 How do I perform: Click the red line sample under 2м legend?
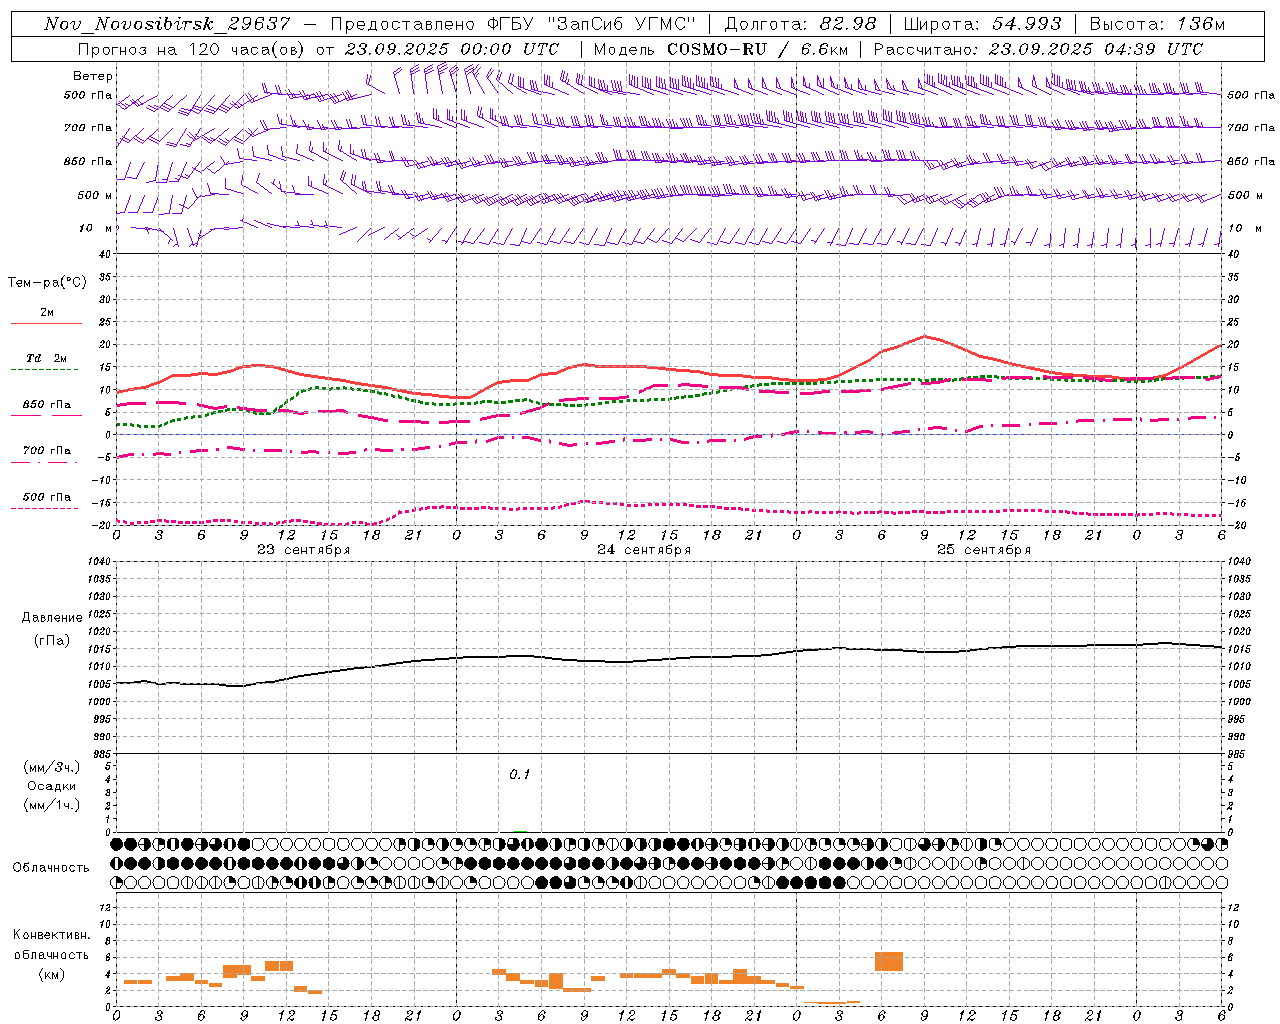point(47,323)
